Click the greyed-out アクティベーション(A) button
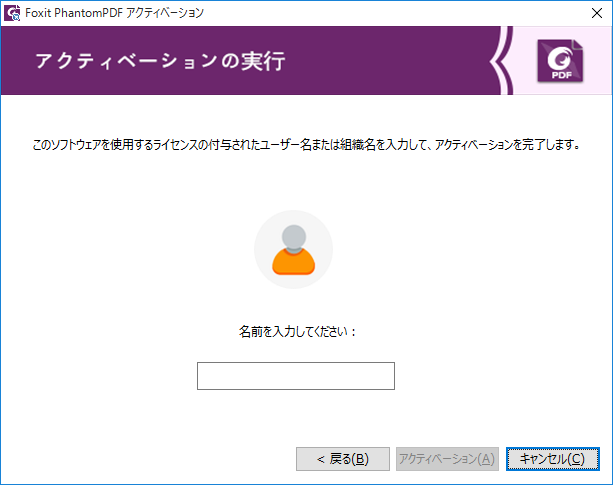 click(447, 459)
